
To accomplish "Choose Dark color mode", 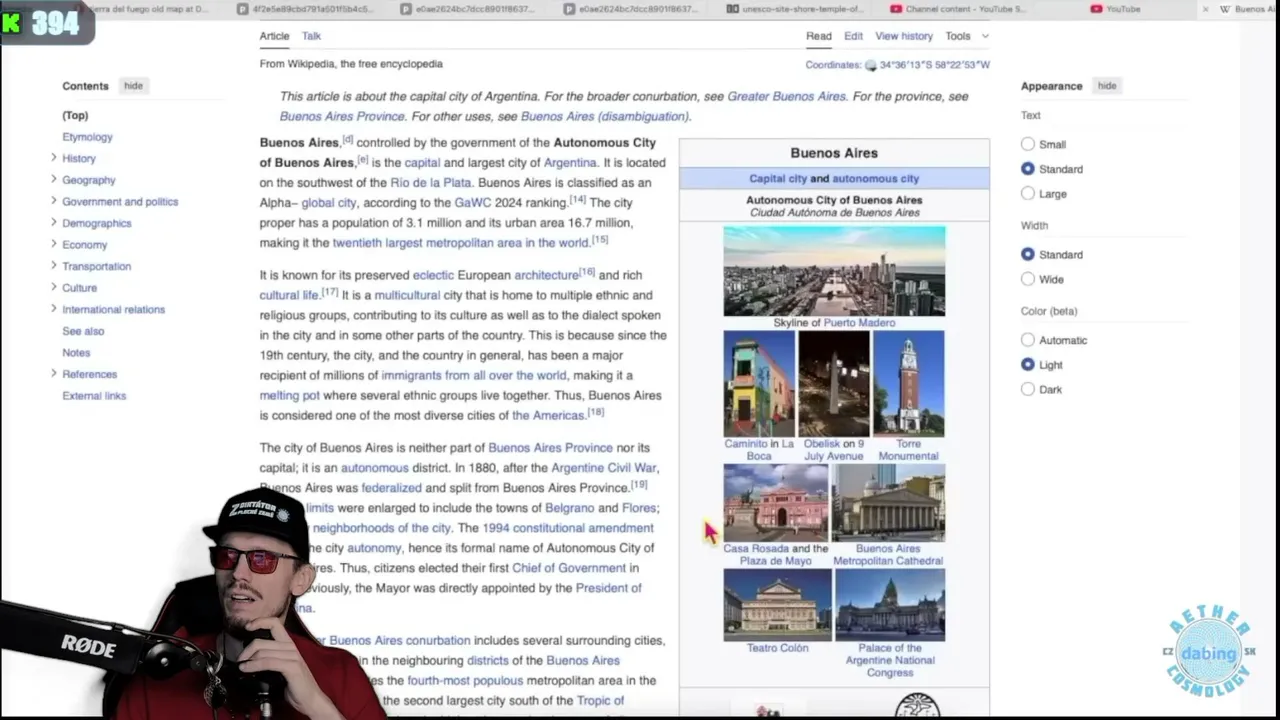I will tap(1028, 389).
